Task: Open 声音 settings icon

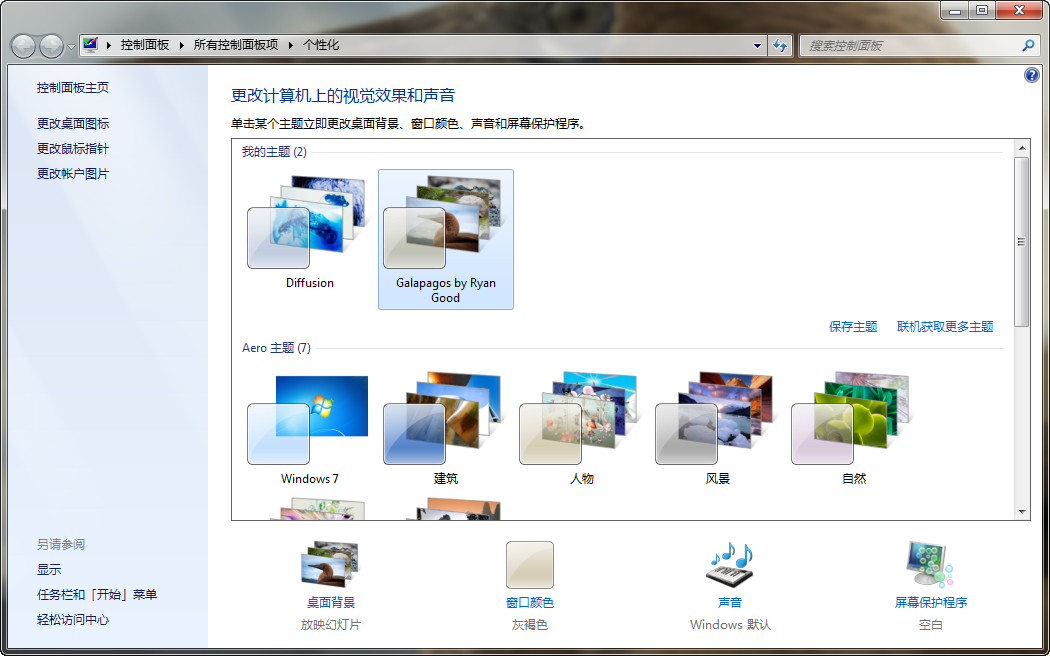Action: (x=730, y=565)
